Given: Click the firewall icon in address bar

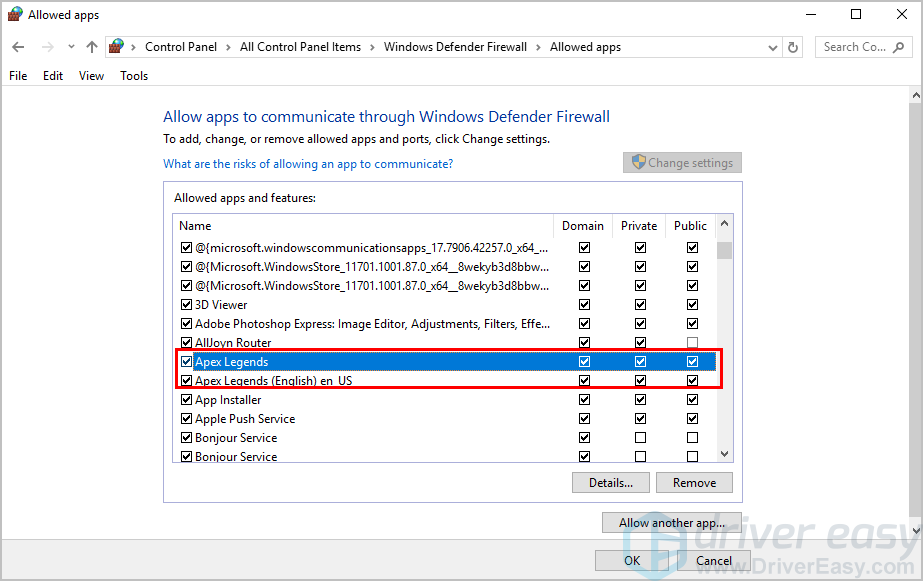Looking at the screenshot, I should pos(117,47).
